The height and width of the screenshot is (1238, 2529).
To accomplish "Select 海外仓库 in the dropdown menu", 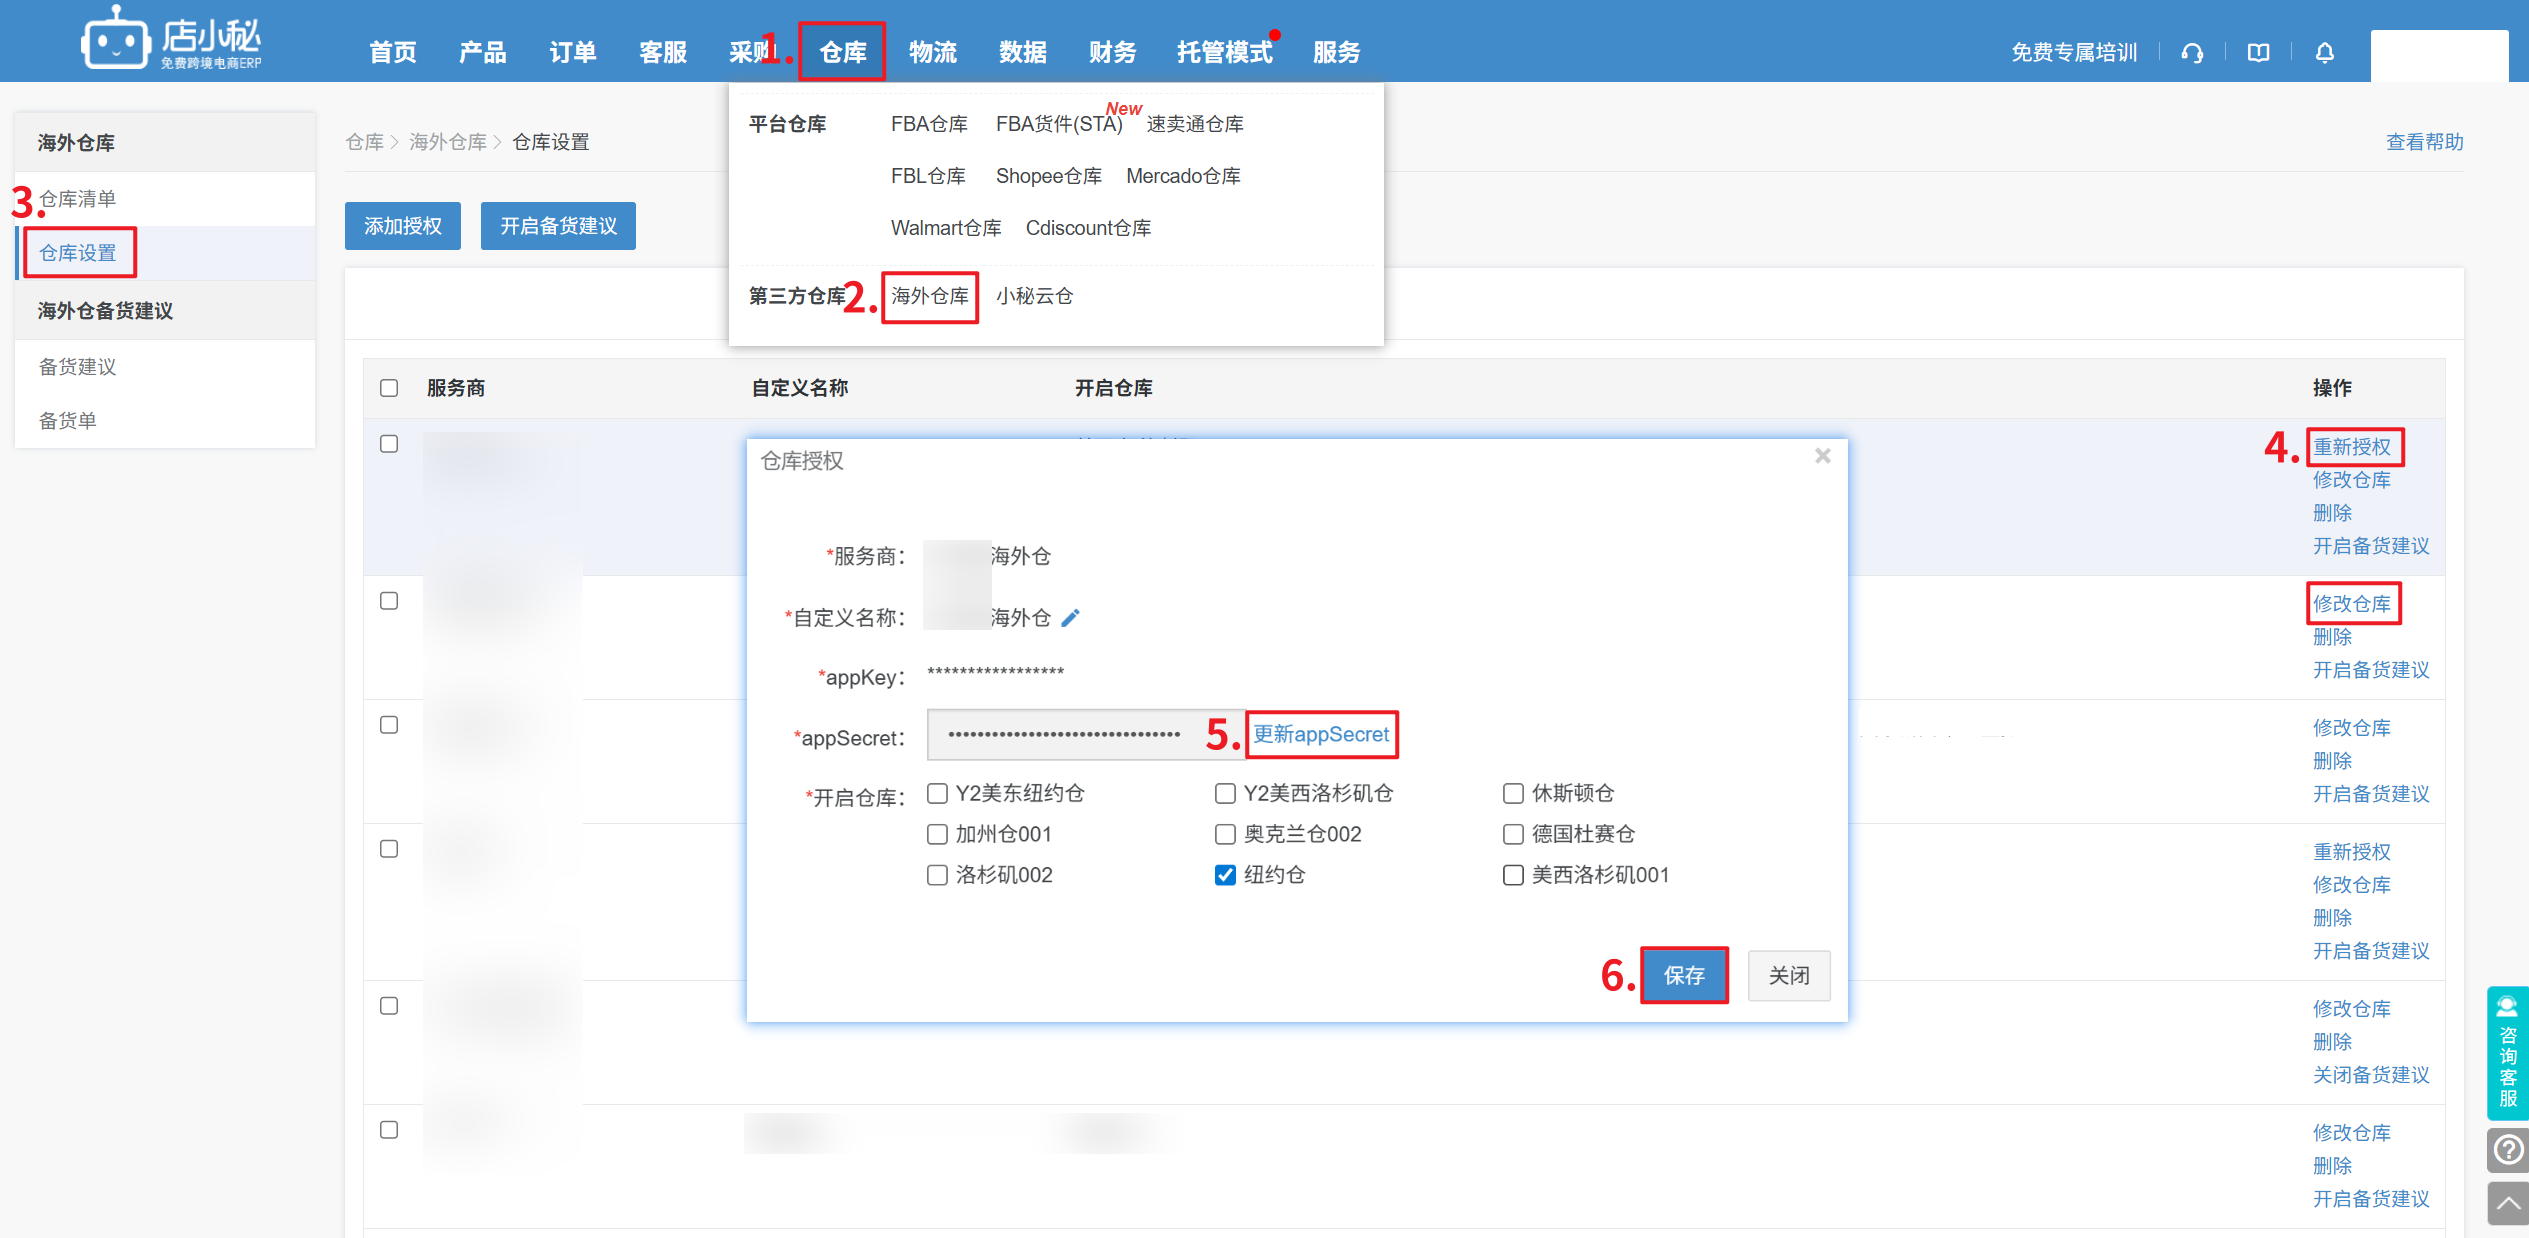I will pos(929,296).
